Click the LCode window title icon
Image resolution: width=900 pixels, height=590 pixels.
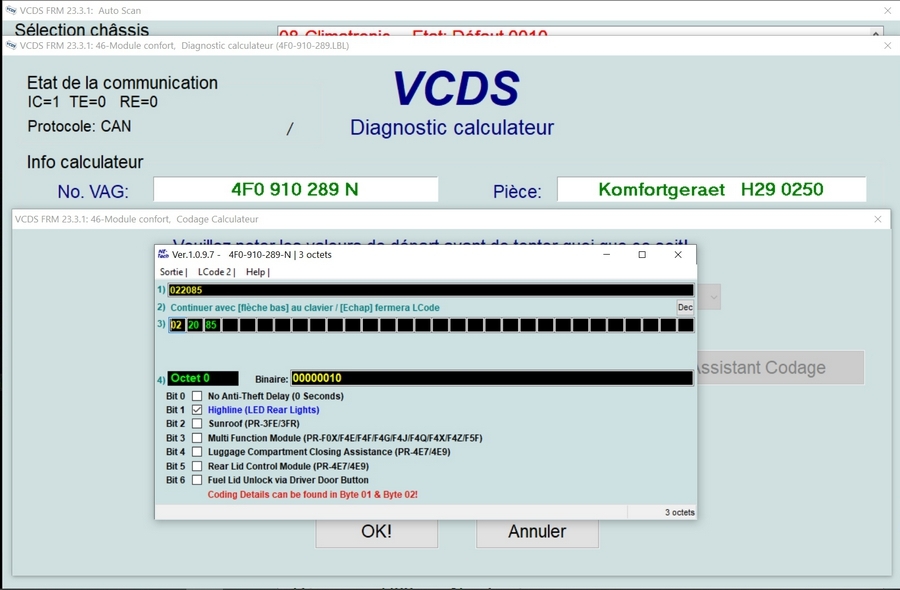(x=163, y=254)
